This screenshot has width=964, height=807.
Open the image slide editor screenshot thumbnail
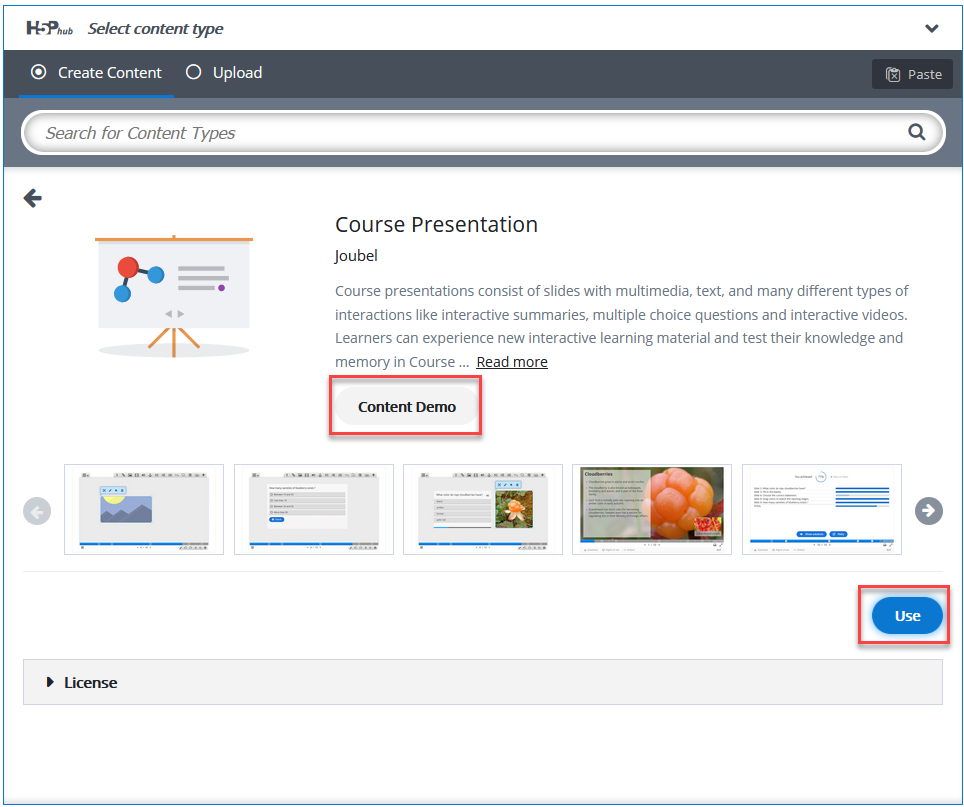click(x=144, y=510)
